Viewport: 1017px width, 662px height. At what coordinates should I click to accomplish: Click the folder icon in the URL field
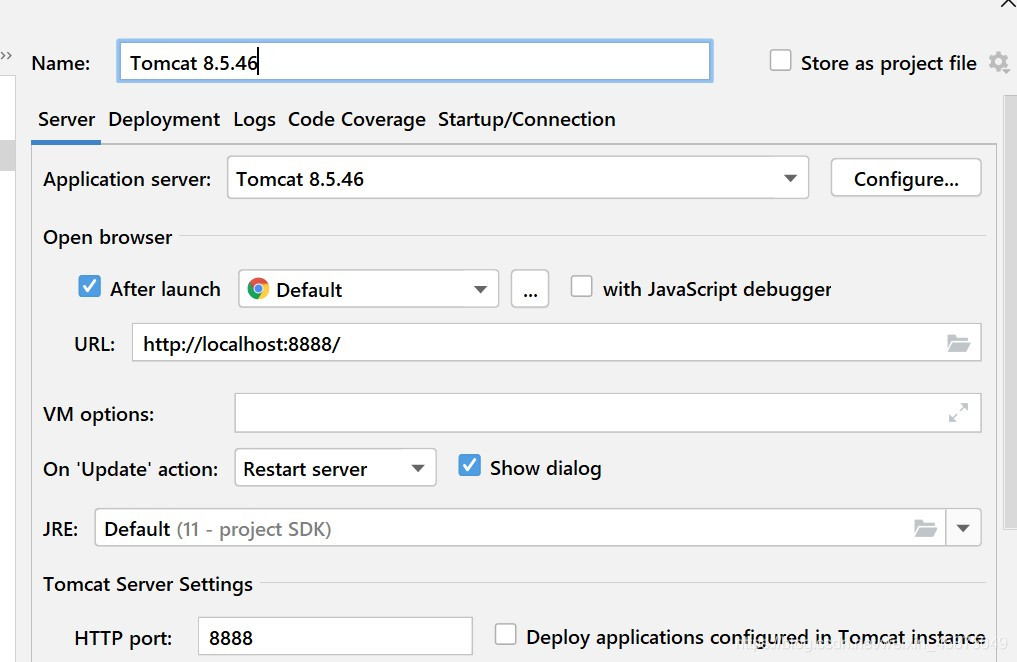pyautogui.click(x=958, y=344)
